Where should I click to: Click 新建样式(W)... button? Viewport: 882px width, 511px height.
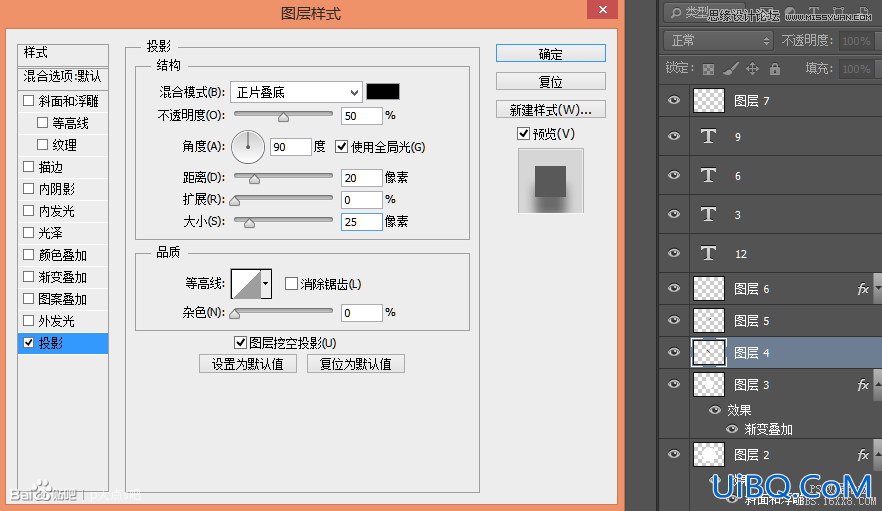click(551, 110)
